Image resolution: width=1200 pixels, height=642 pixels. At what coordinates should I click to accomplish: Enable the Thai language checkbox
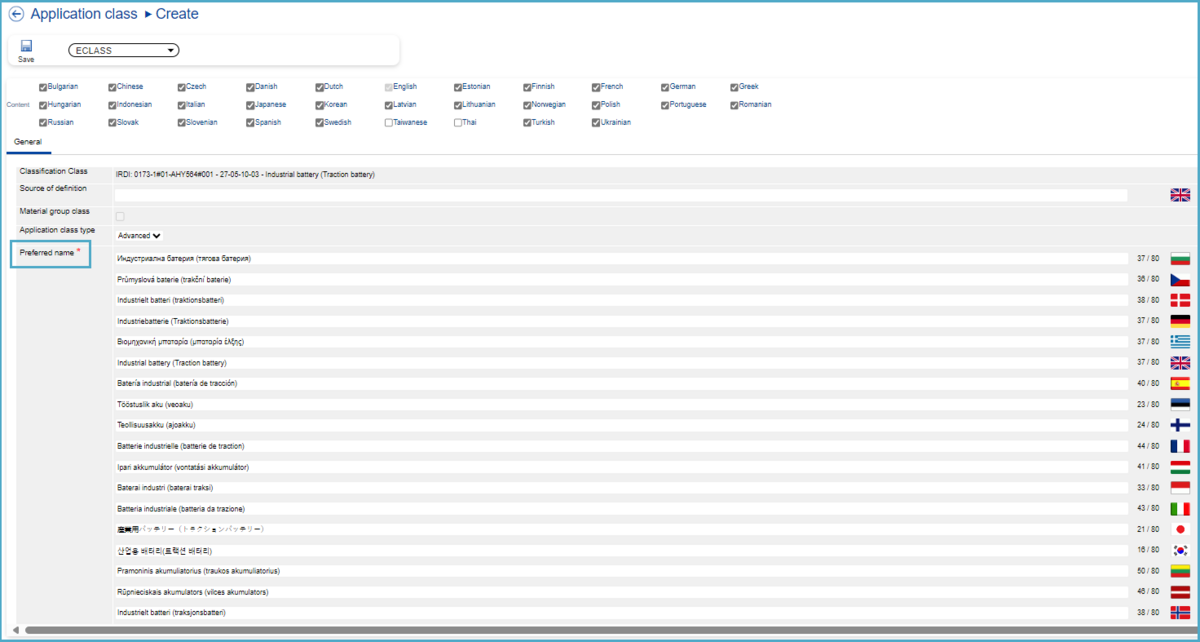click(x=458, y=123)
